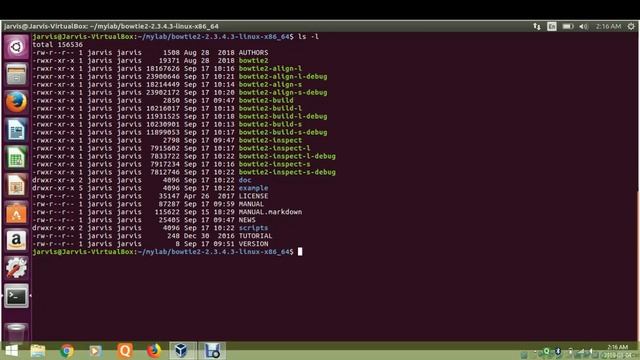640x360 pixels.
Task: Click the bowtie2-align-l file name
Action: [270, 69]
